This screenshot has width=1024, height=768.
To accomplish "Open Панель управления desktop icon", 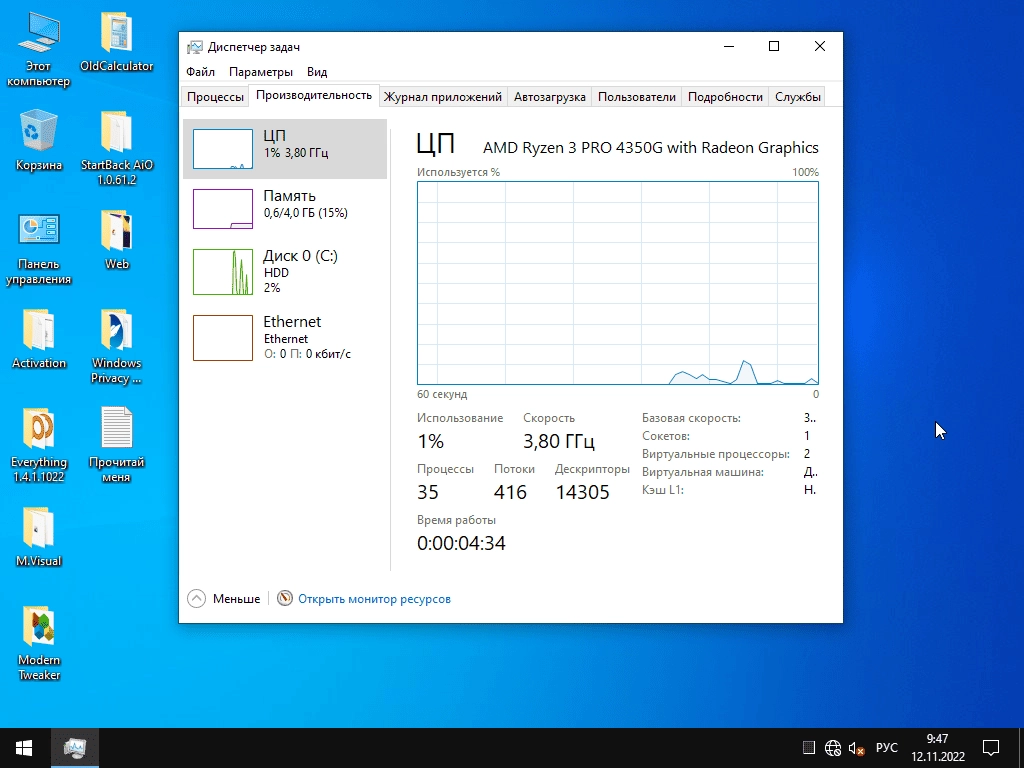I will 39,248.
